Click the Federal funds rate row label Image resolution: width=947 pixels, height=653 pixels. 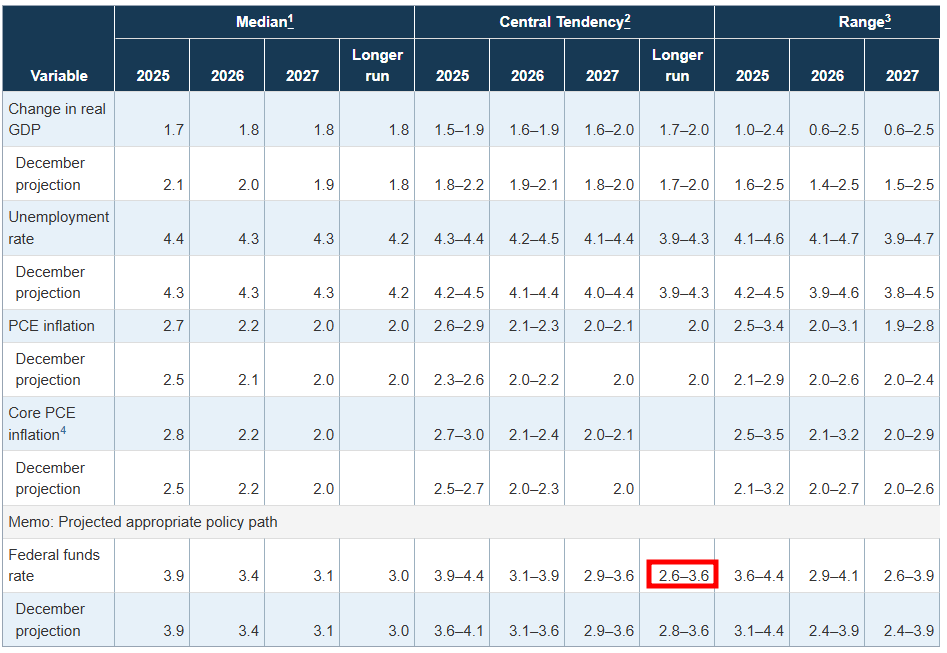pyautogui.click(x=54, y=565)
